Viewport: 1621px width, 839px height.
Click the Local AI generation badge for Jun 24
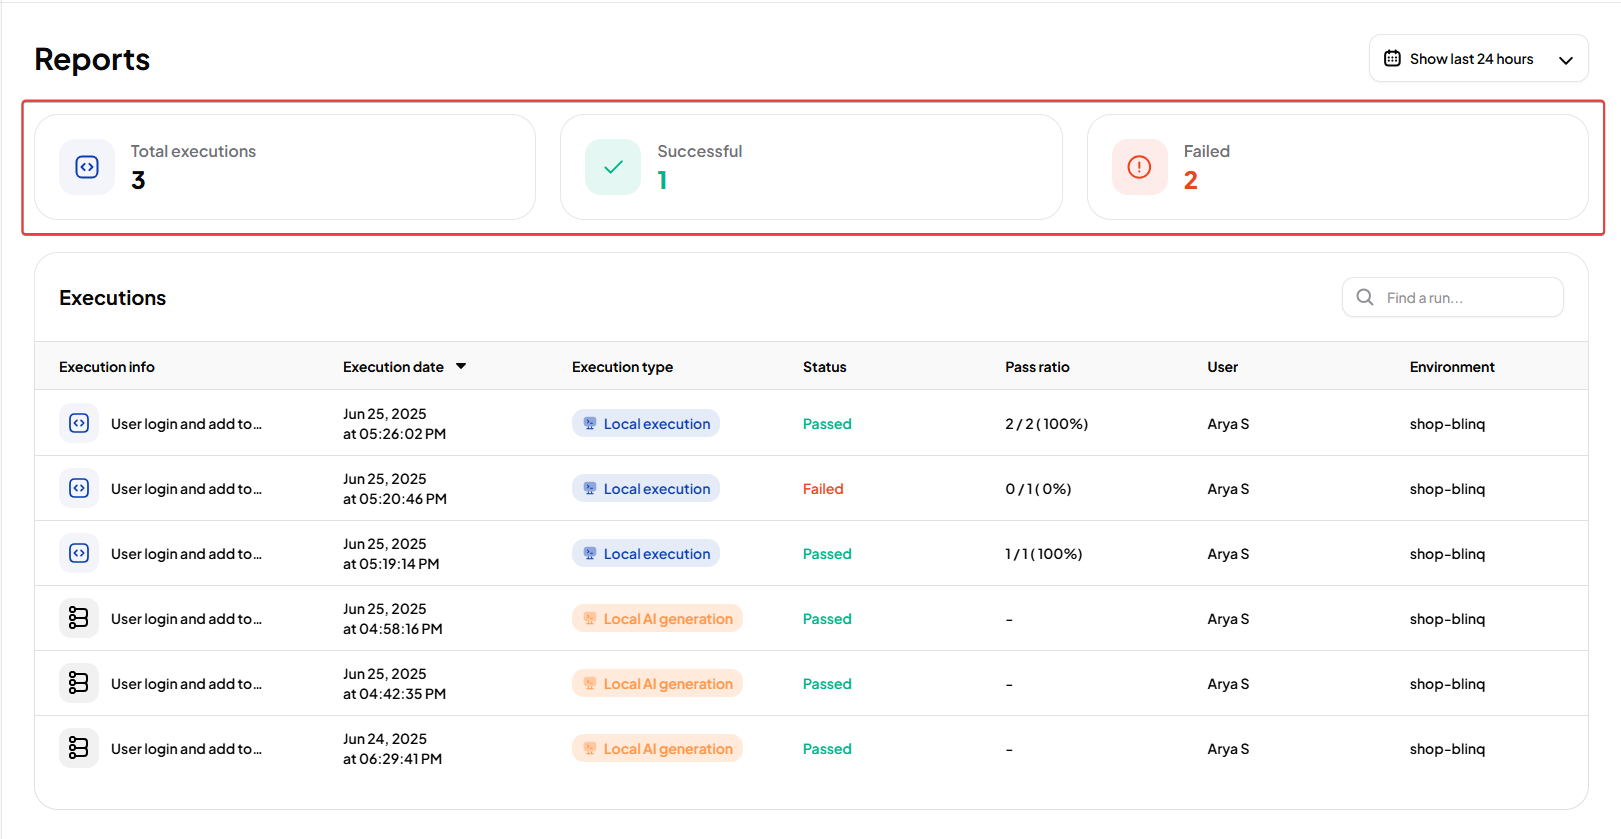(657, 748)
